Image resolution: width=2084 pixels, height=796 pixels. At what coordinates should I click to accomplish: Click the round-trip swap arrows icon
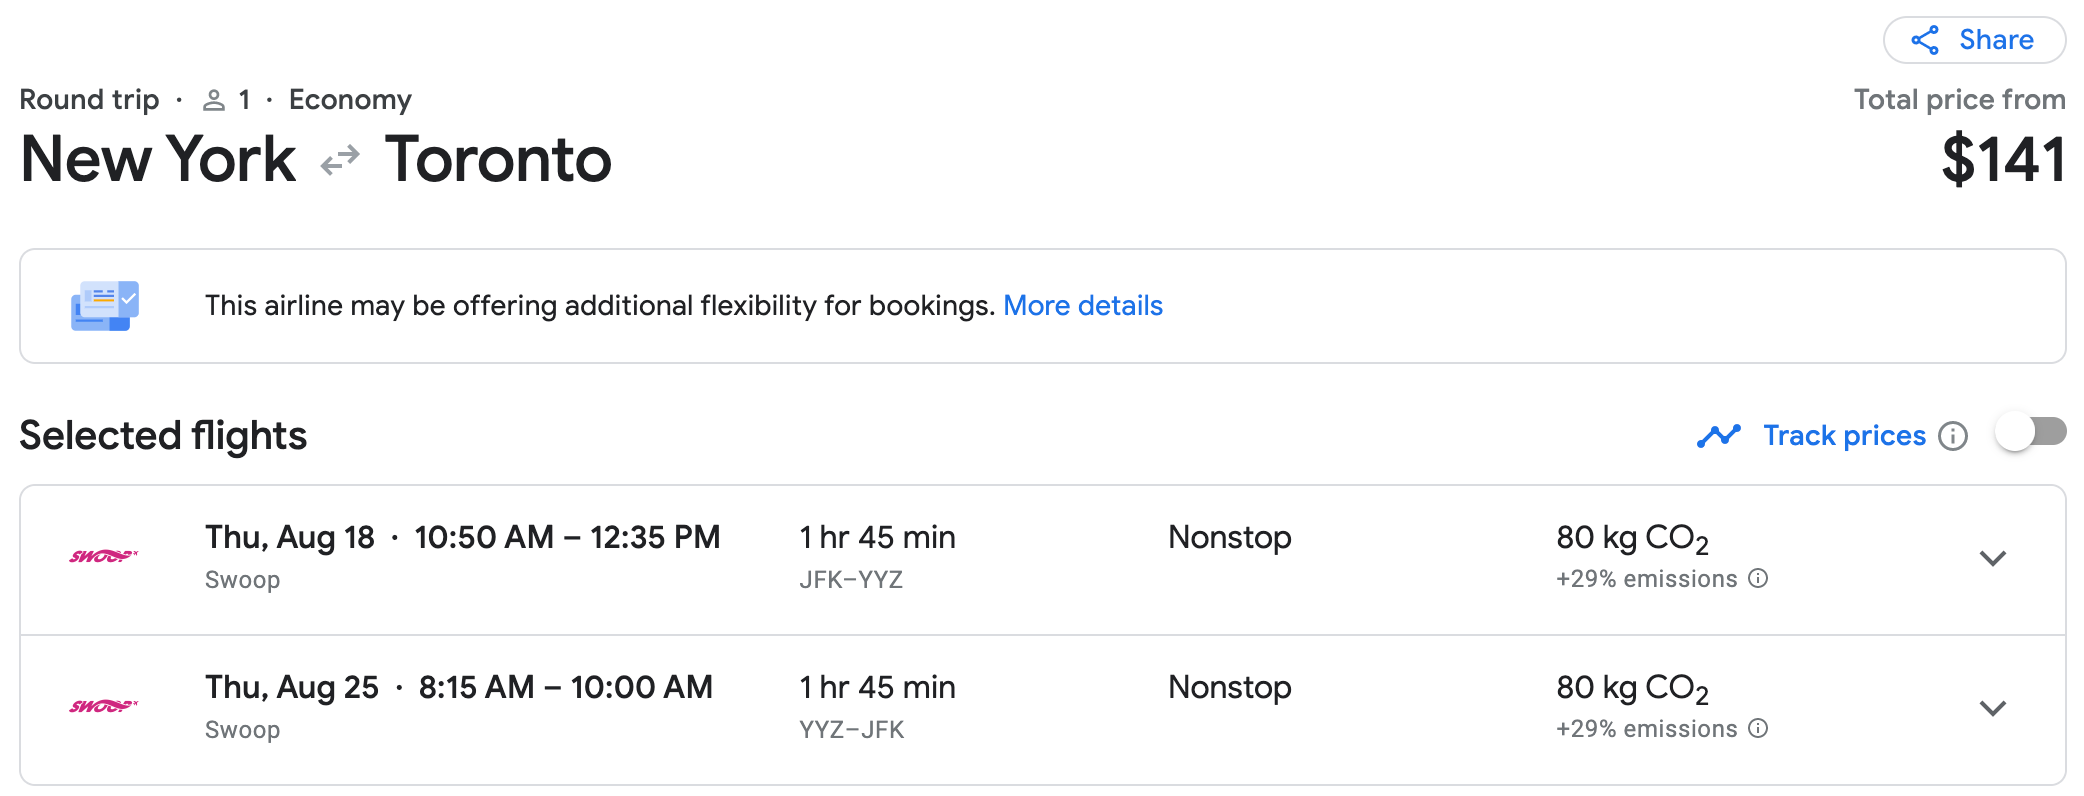(340, 160)
